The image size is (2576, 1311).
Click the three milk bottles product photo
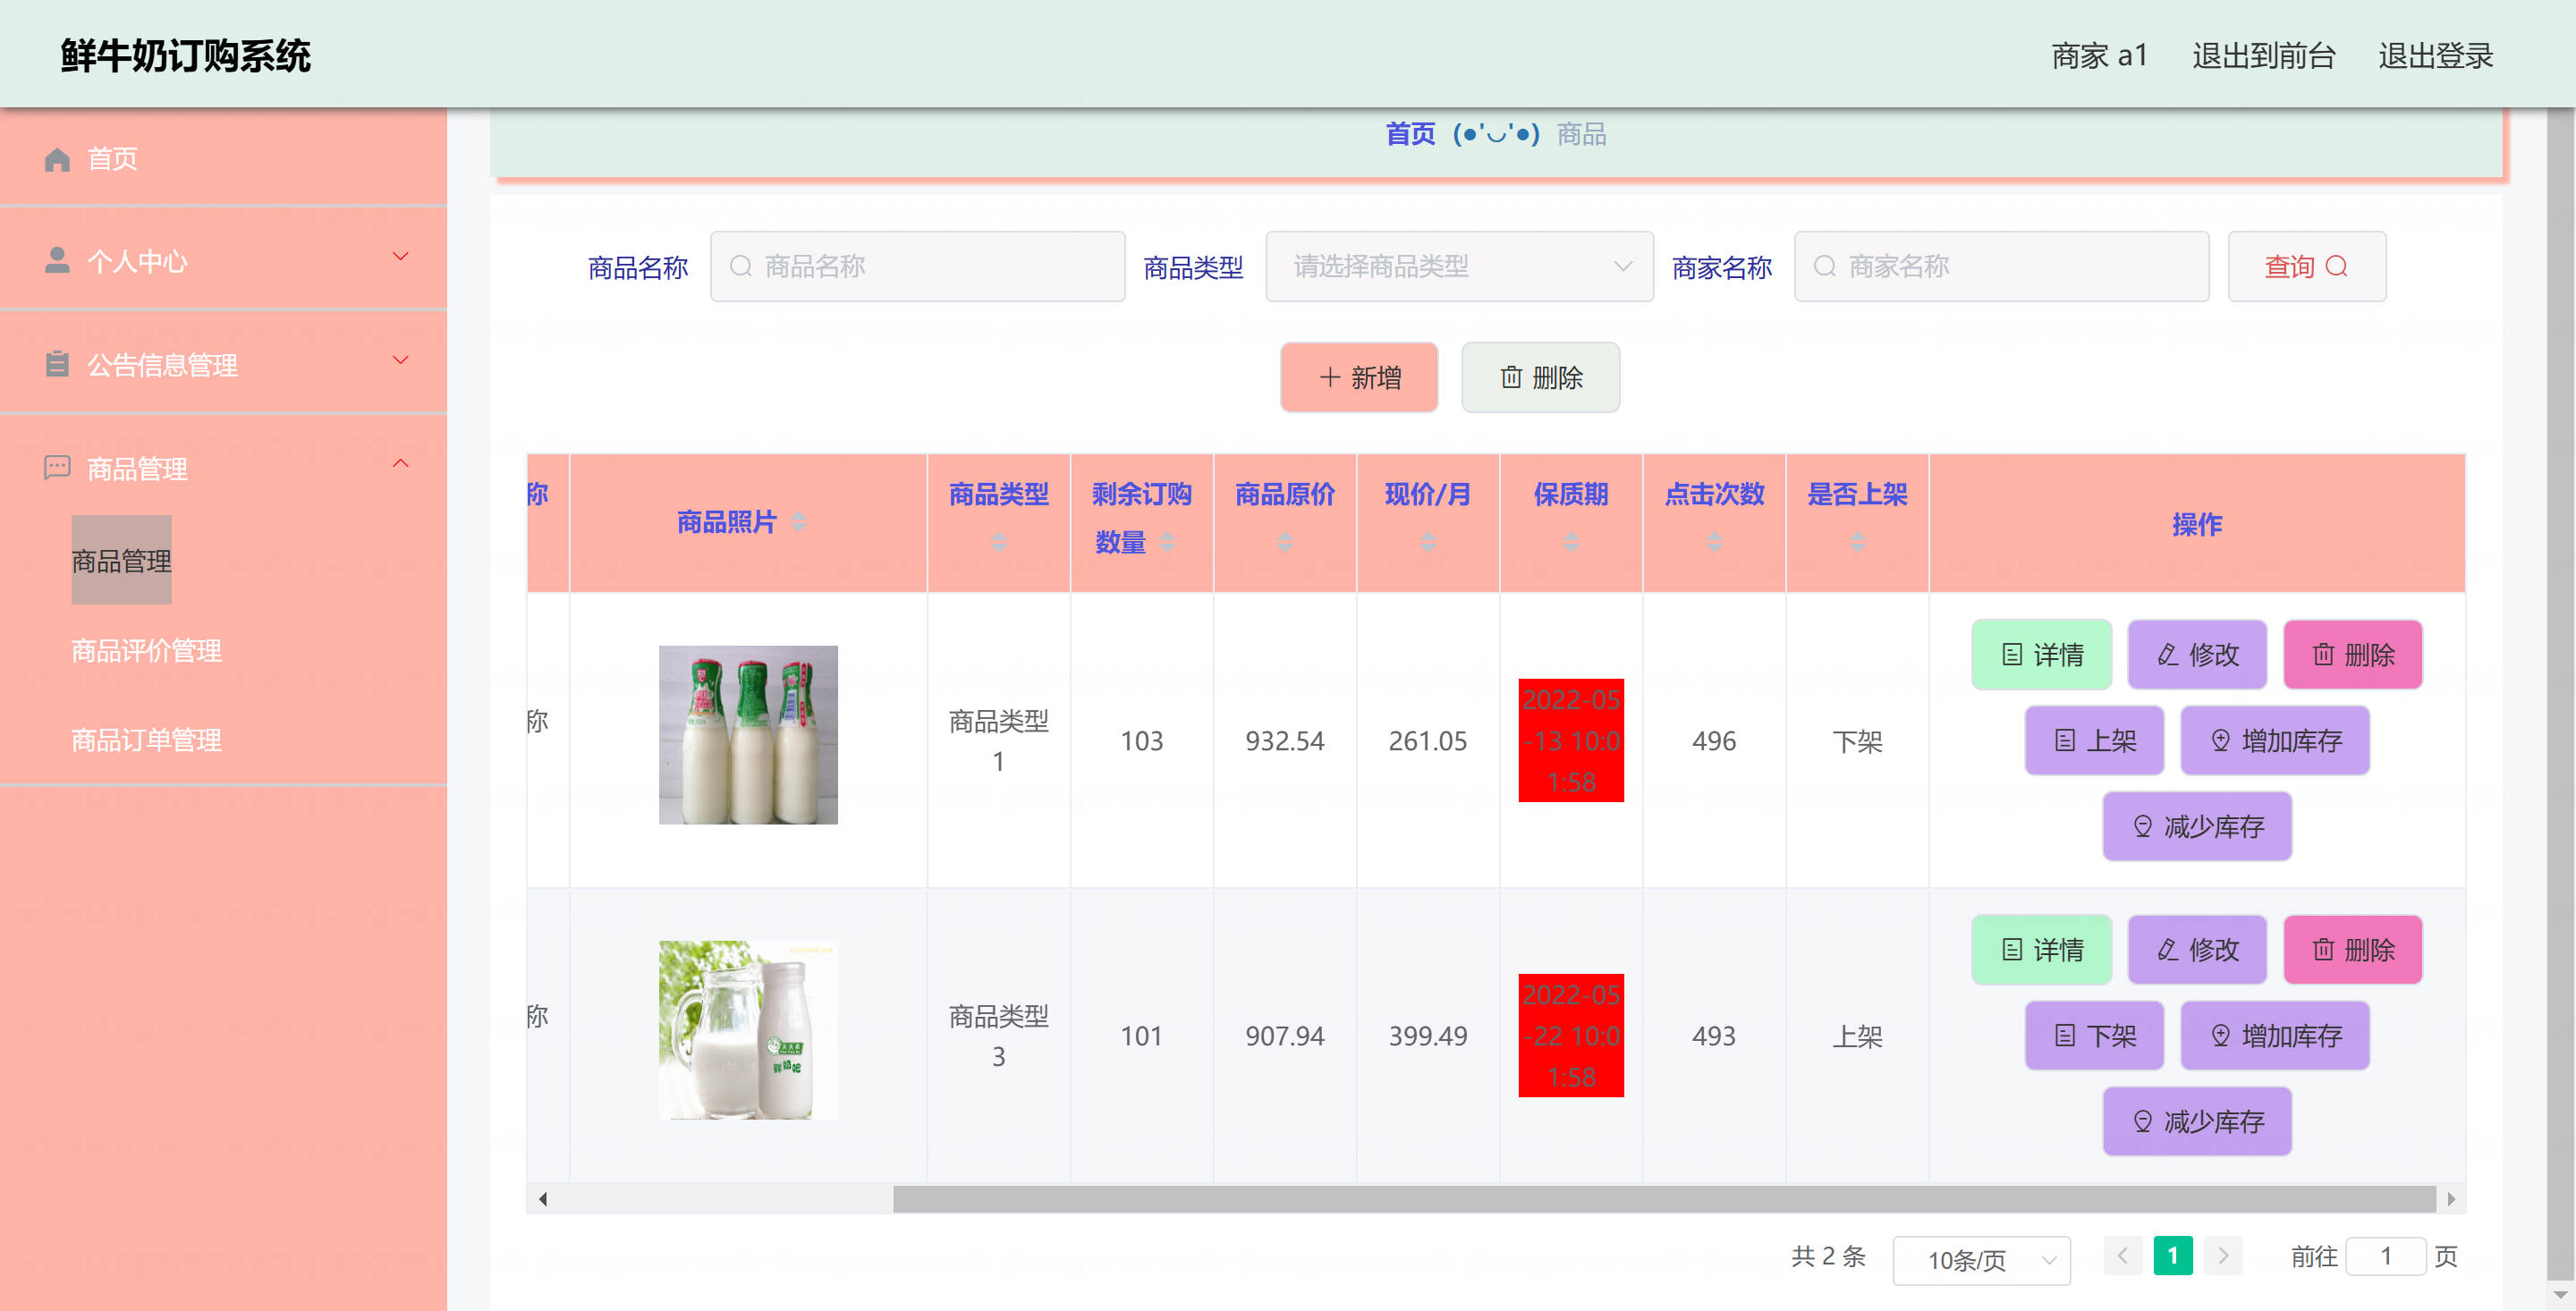point(748,735)
